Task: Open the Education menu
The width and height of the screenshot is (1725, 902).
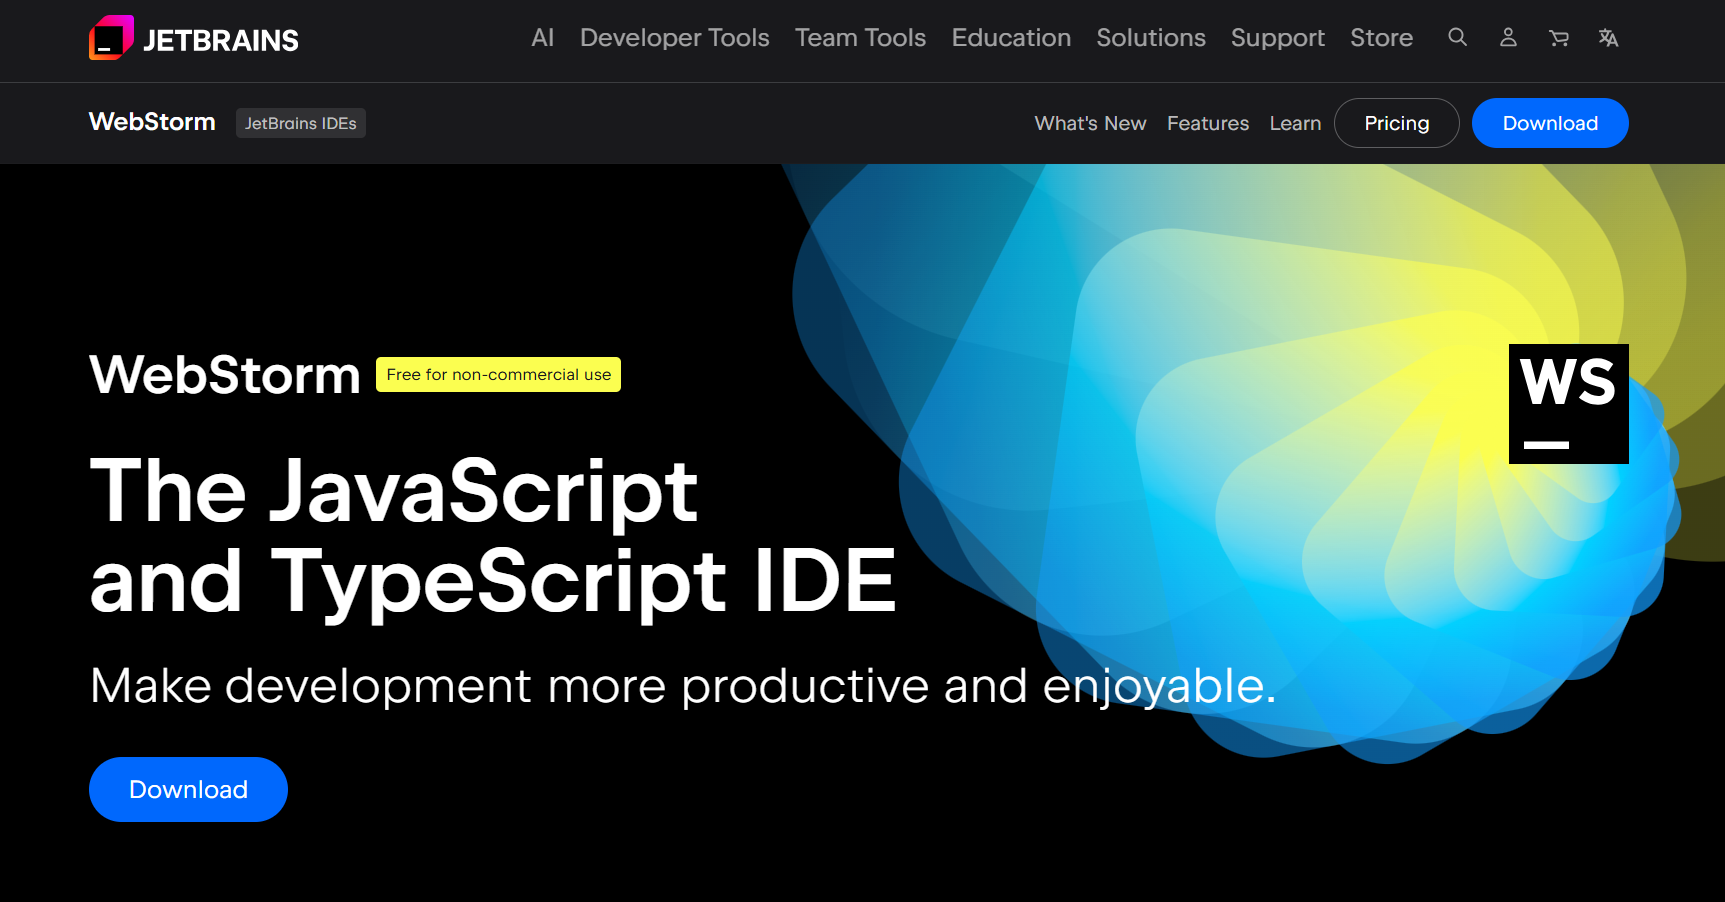Action: click(x=1011, y=38)
